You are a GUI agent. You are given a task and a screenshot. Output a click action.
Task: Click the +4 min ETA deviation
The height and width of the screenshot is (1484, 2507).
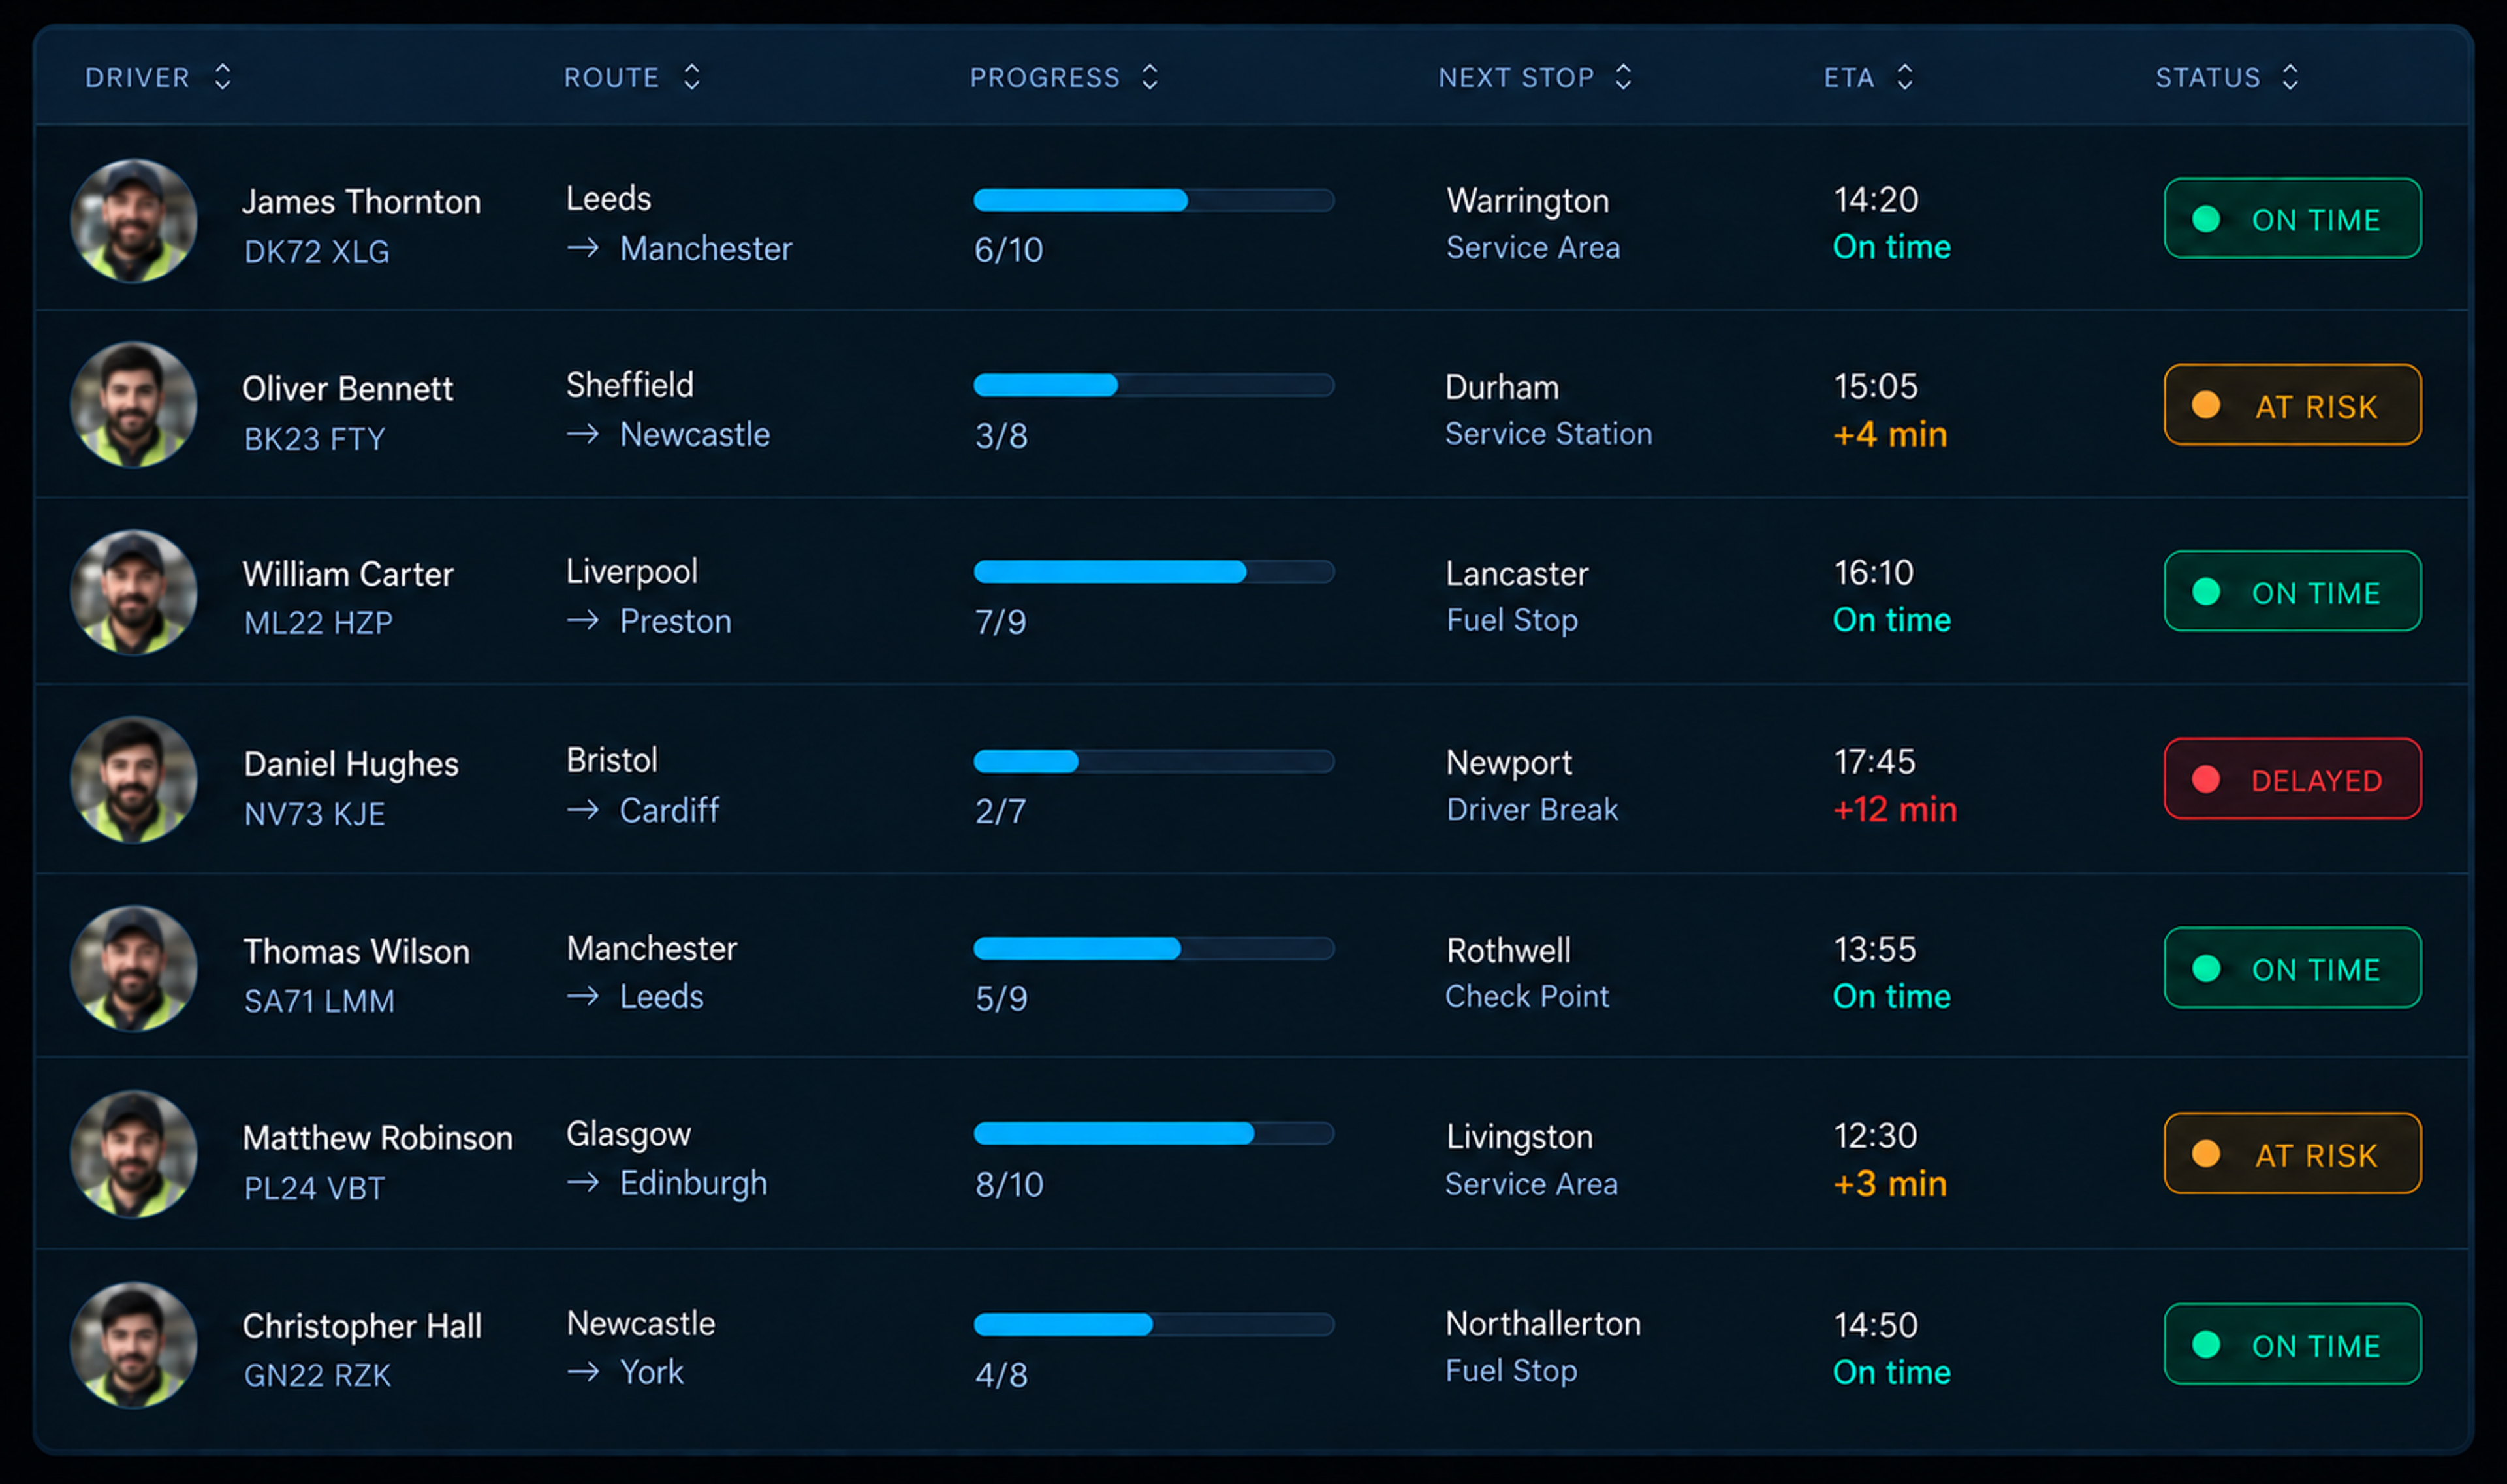point(1890,434)
